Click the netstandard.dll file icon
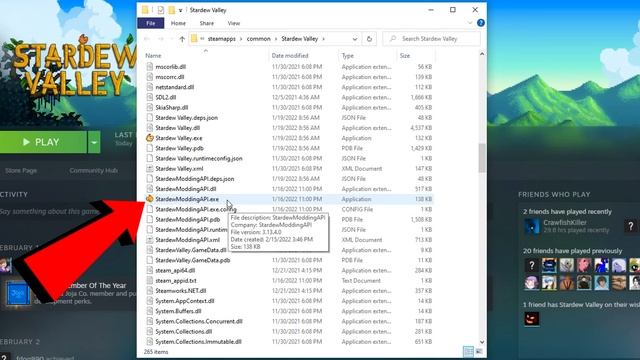 click(150, 87)
